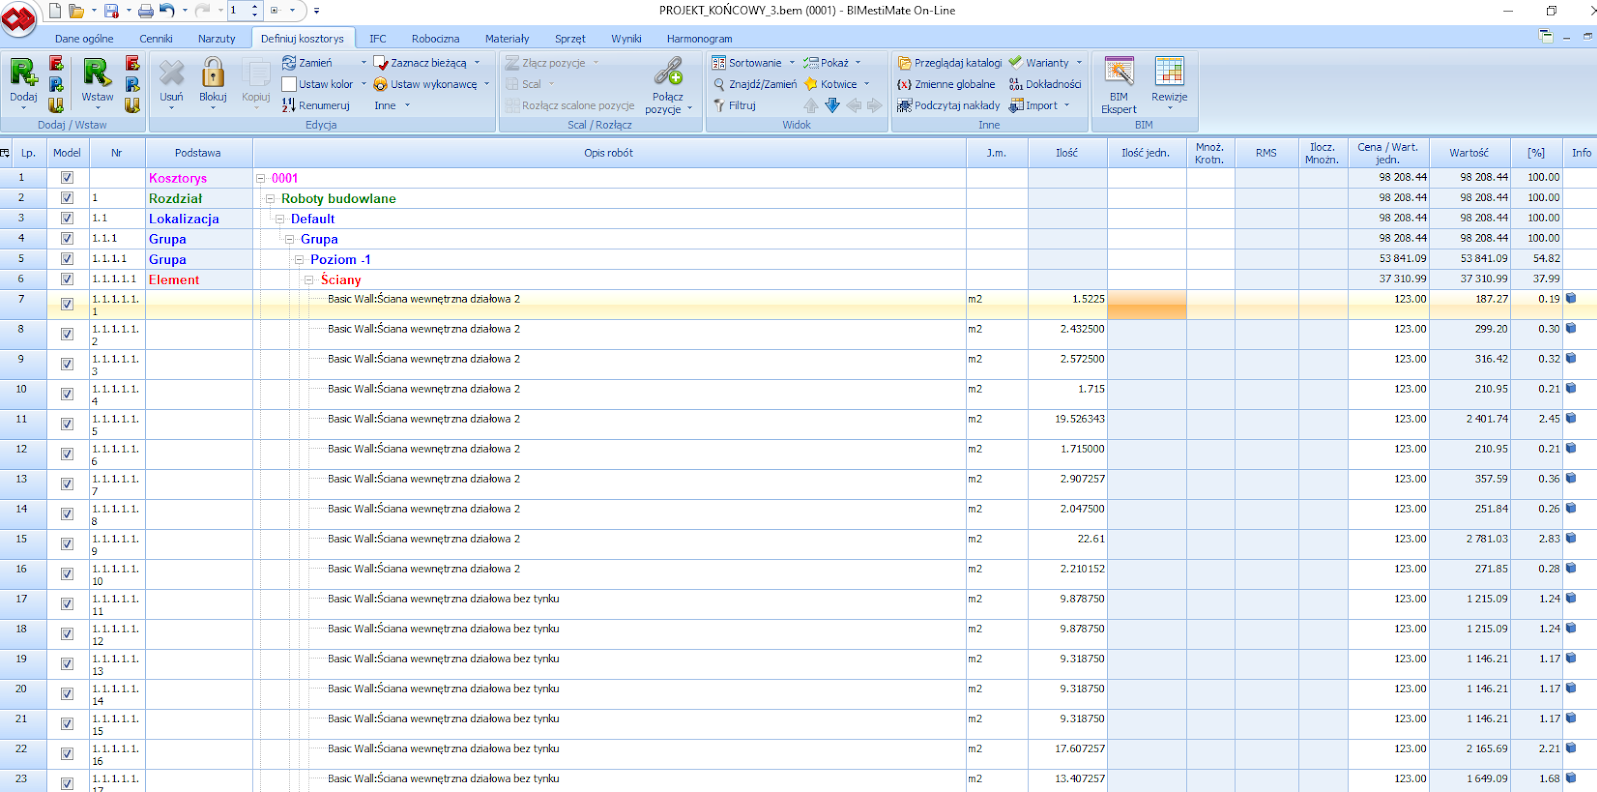Open the Sortowanie dropdown
The height and width of the screenshot is (792, 1597).
coord(754,63)
